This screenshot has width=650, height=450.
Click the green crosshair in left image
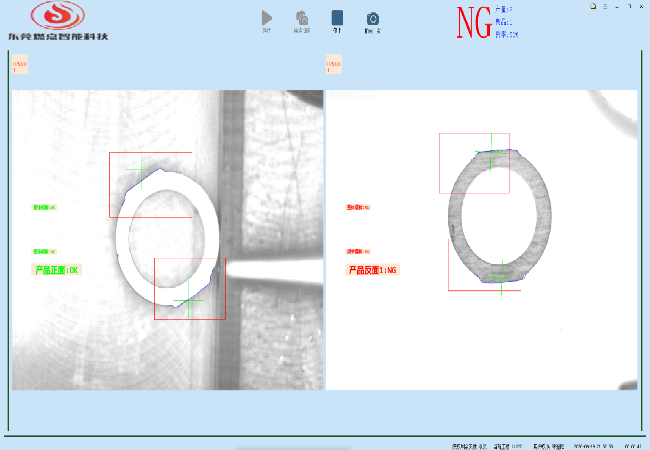click(x=189, y=299)
